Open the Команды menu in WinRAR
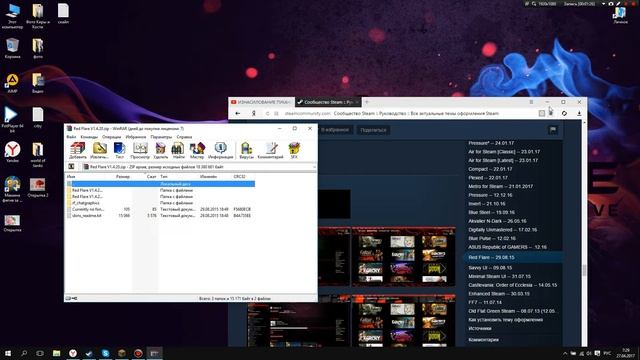640x360 pixels. tap(89, 137)
